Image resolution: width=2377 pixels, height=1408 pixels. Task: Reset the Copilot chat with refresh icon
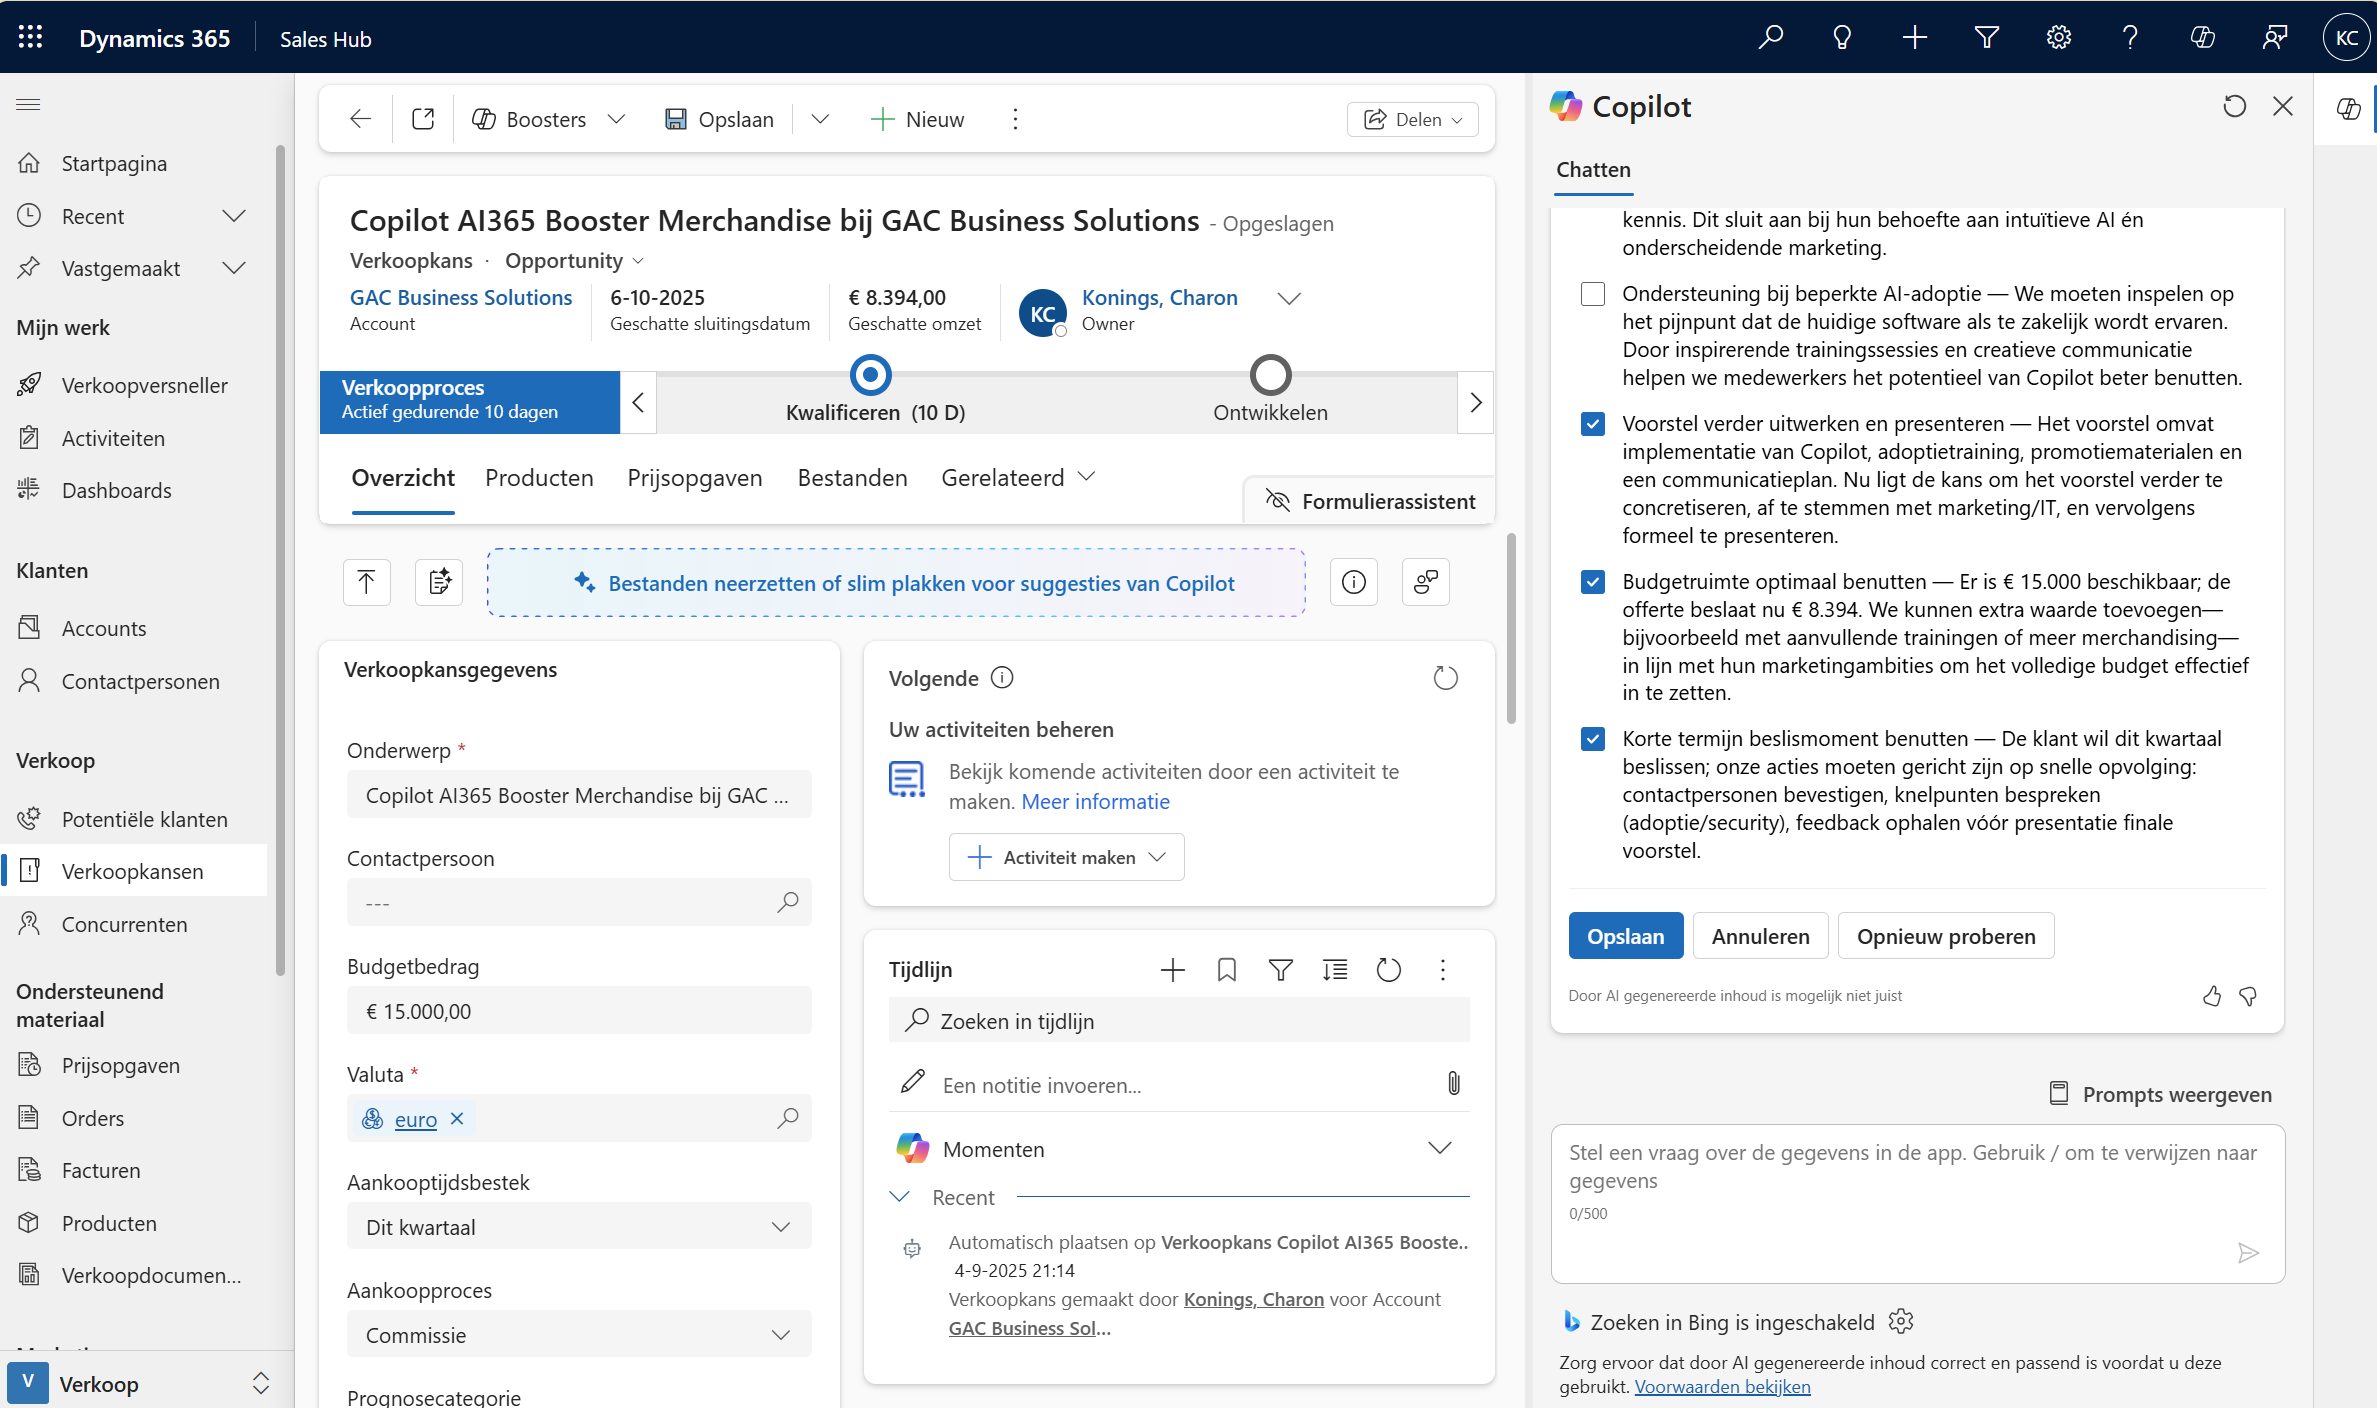point(2234,106)
